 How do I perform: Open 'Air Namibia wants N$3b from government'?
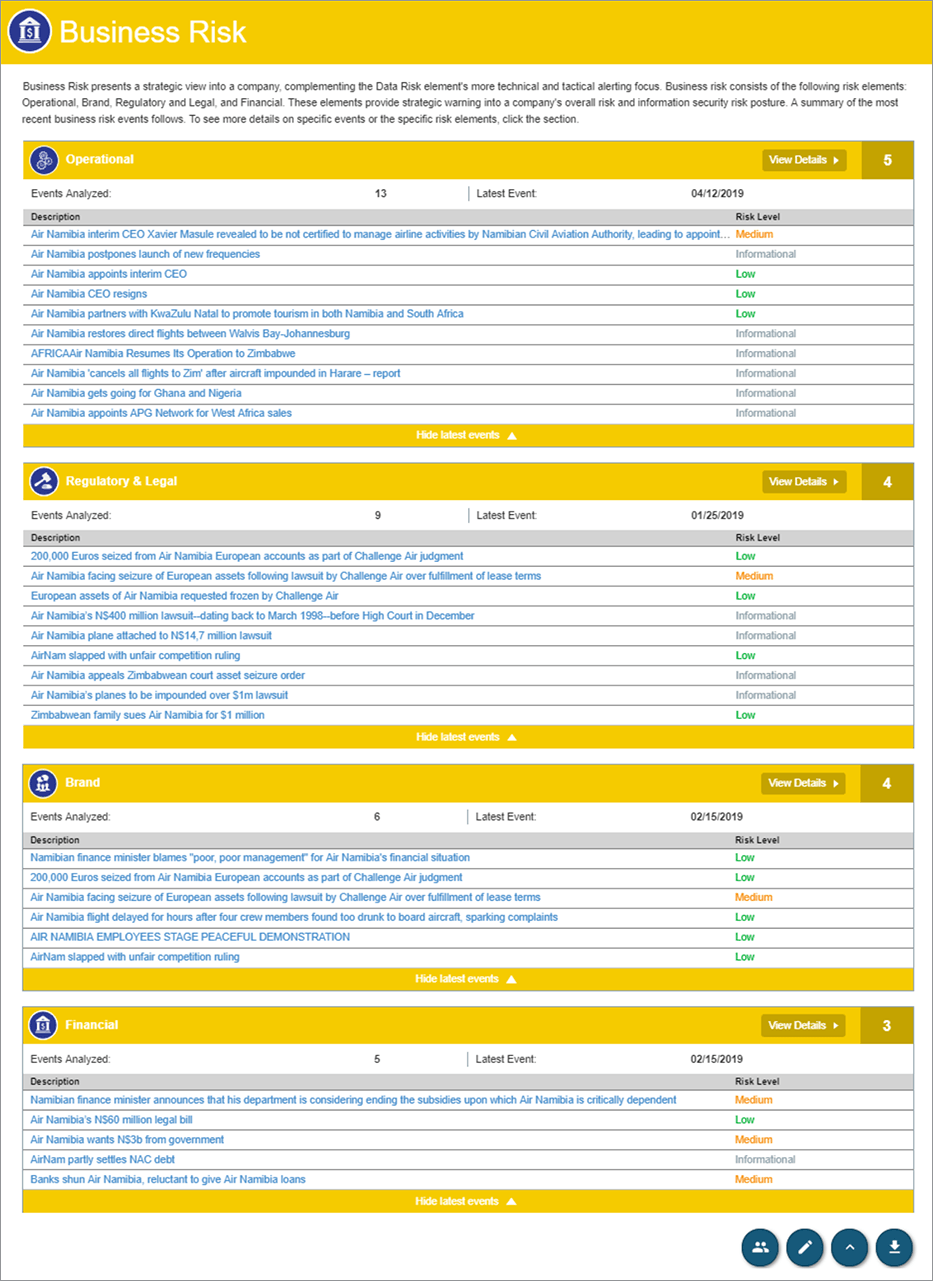(127, 1140)
